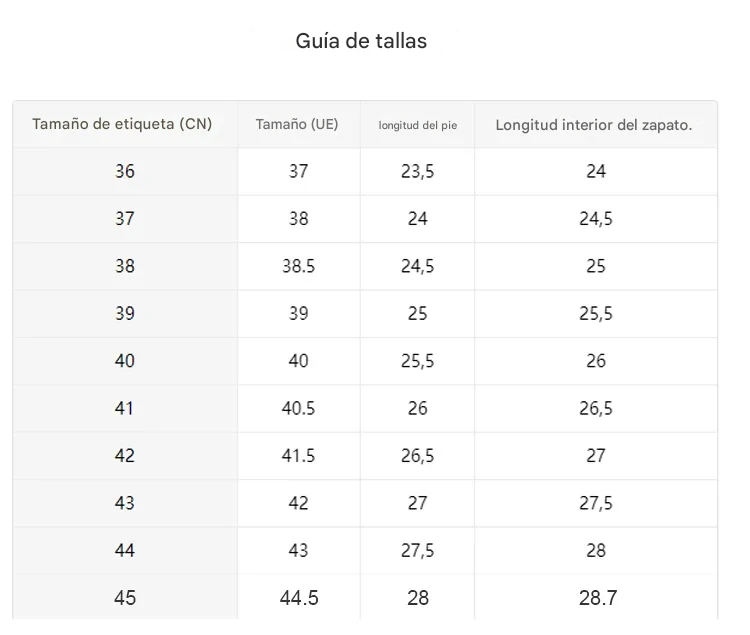Click the 25,5 inner shoe length cell
Screen dimensions: 750x635
pyautogui.click(x=596, y=313)
